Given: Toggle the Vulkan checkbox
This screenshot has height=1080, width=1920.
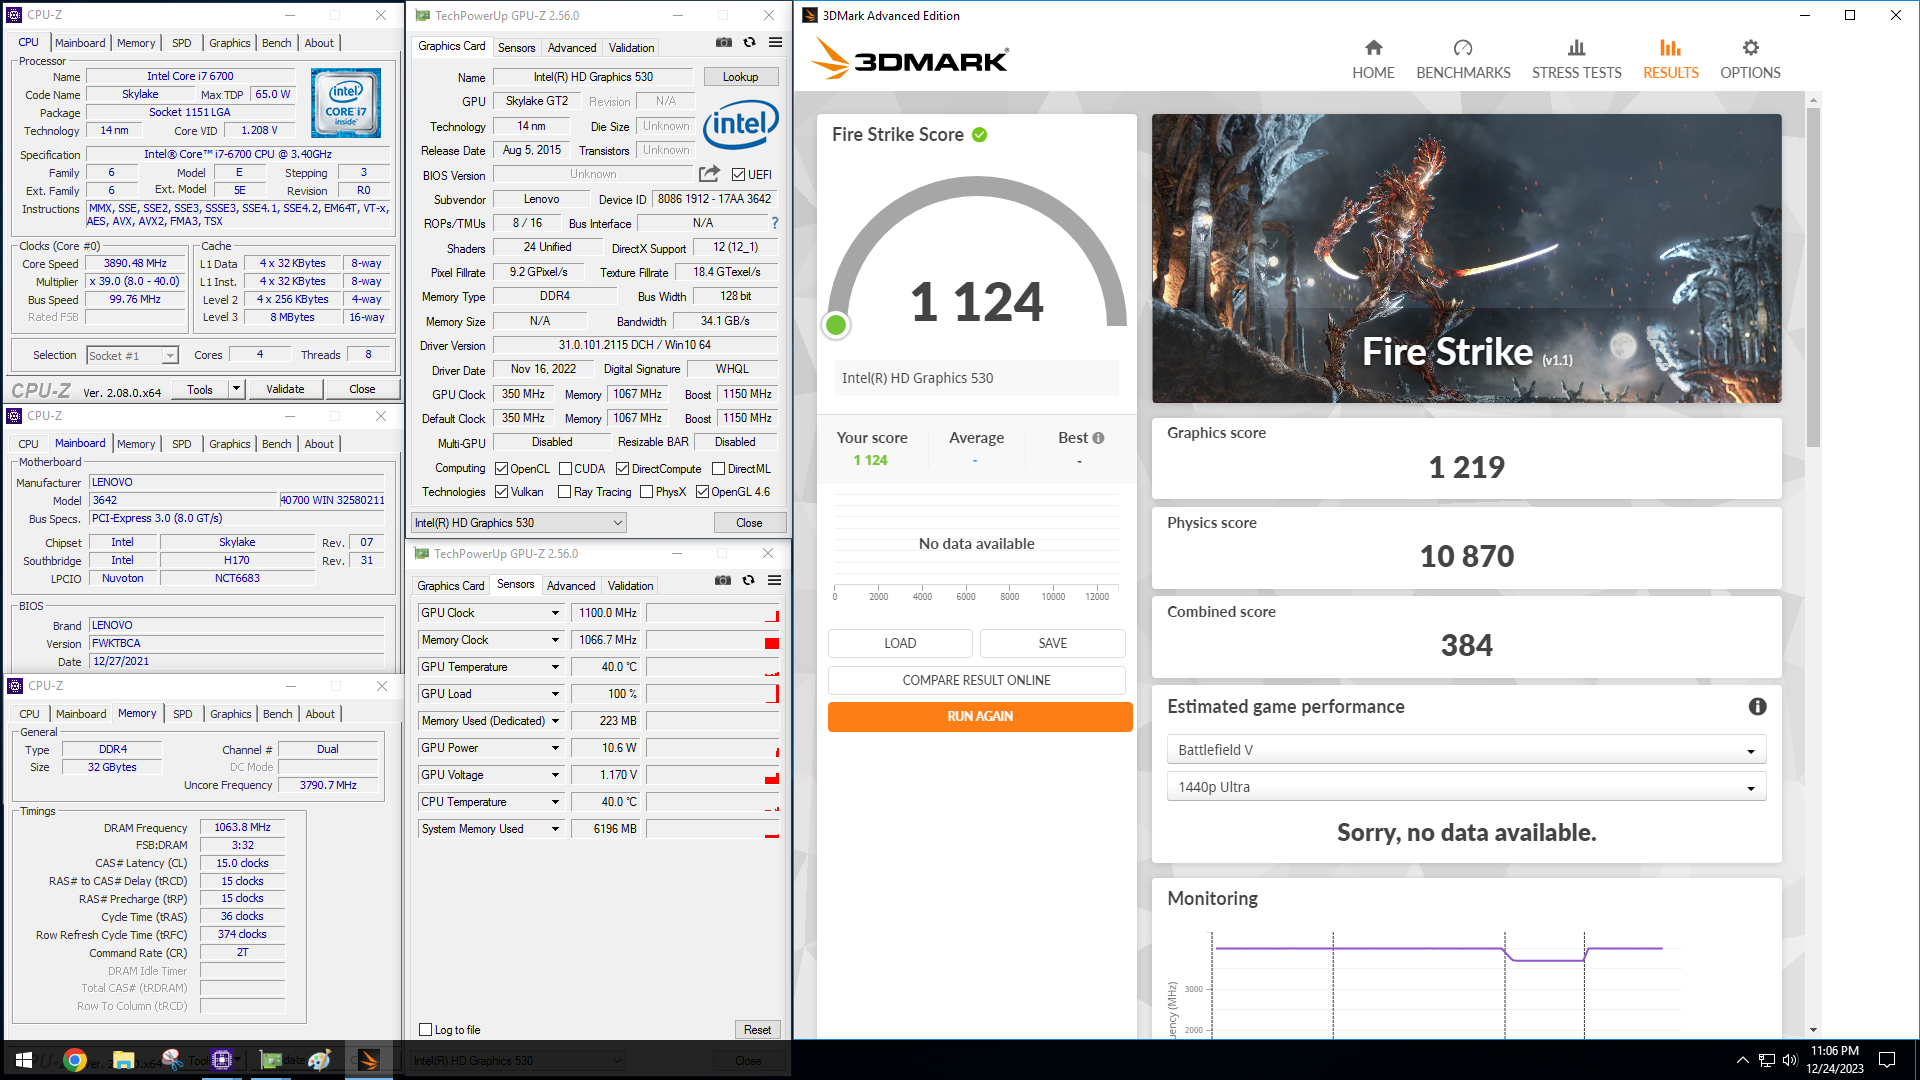Looking at the screenshot, I should coord(502,492).
